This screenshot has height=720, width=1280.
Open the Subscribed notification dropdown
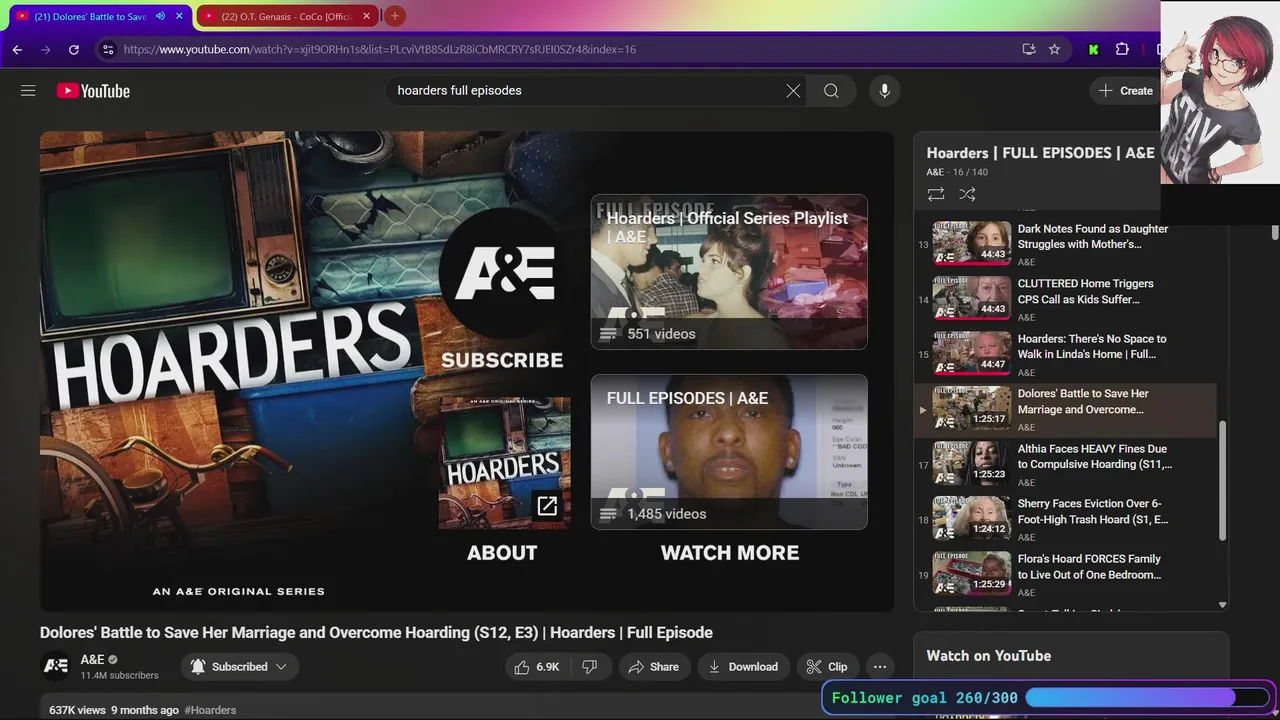point(240,667)
